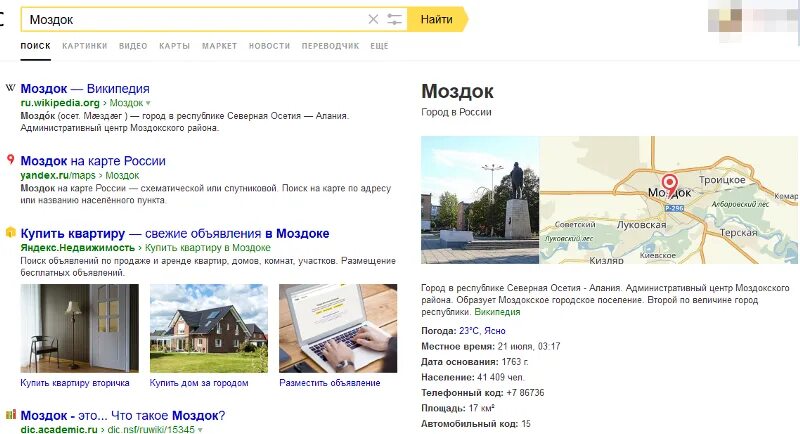The width and height of the screenshot is (800, 434).
Task: Click the floor lamp room thumbnail
Action: pos(80,328)
